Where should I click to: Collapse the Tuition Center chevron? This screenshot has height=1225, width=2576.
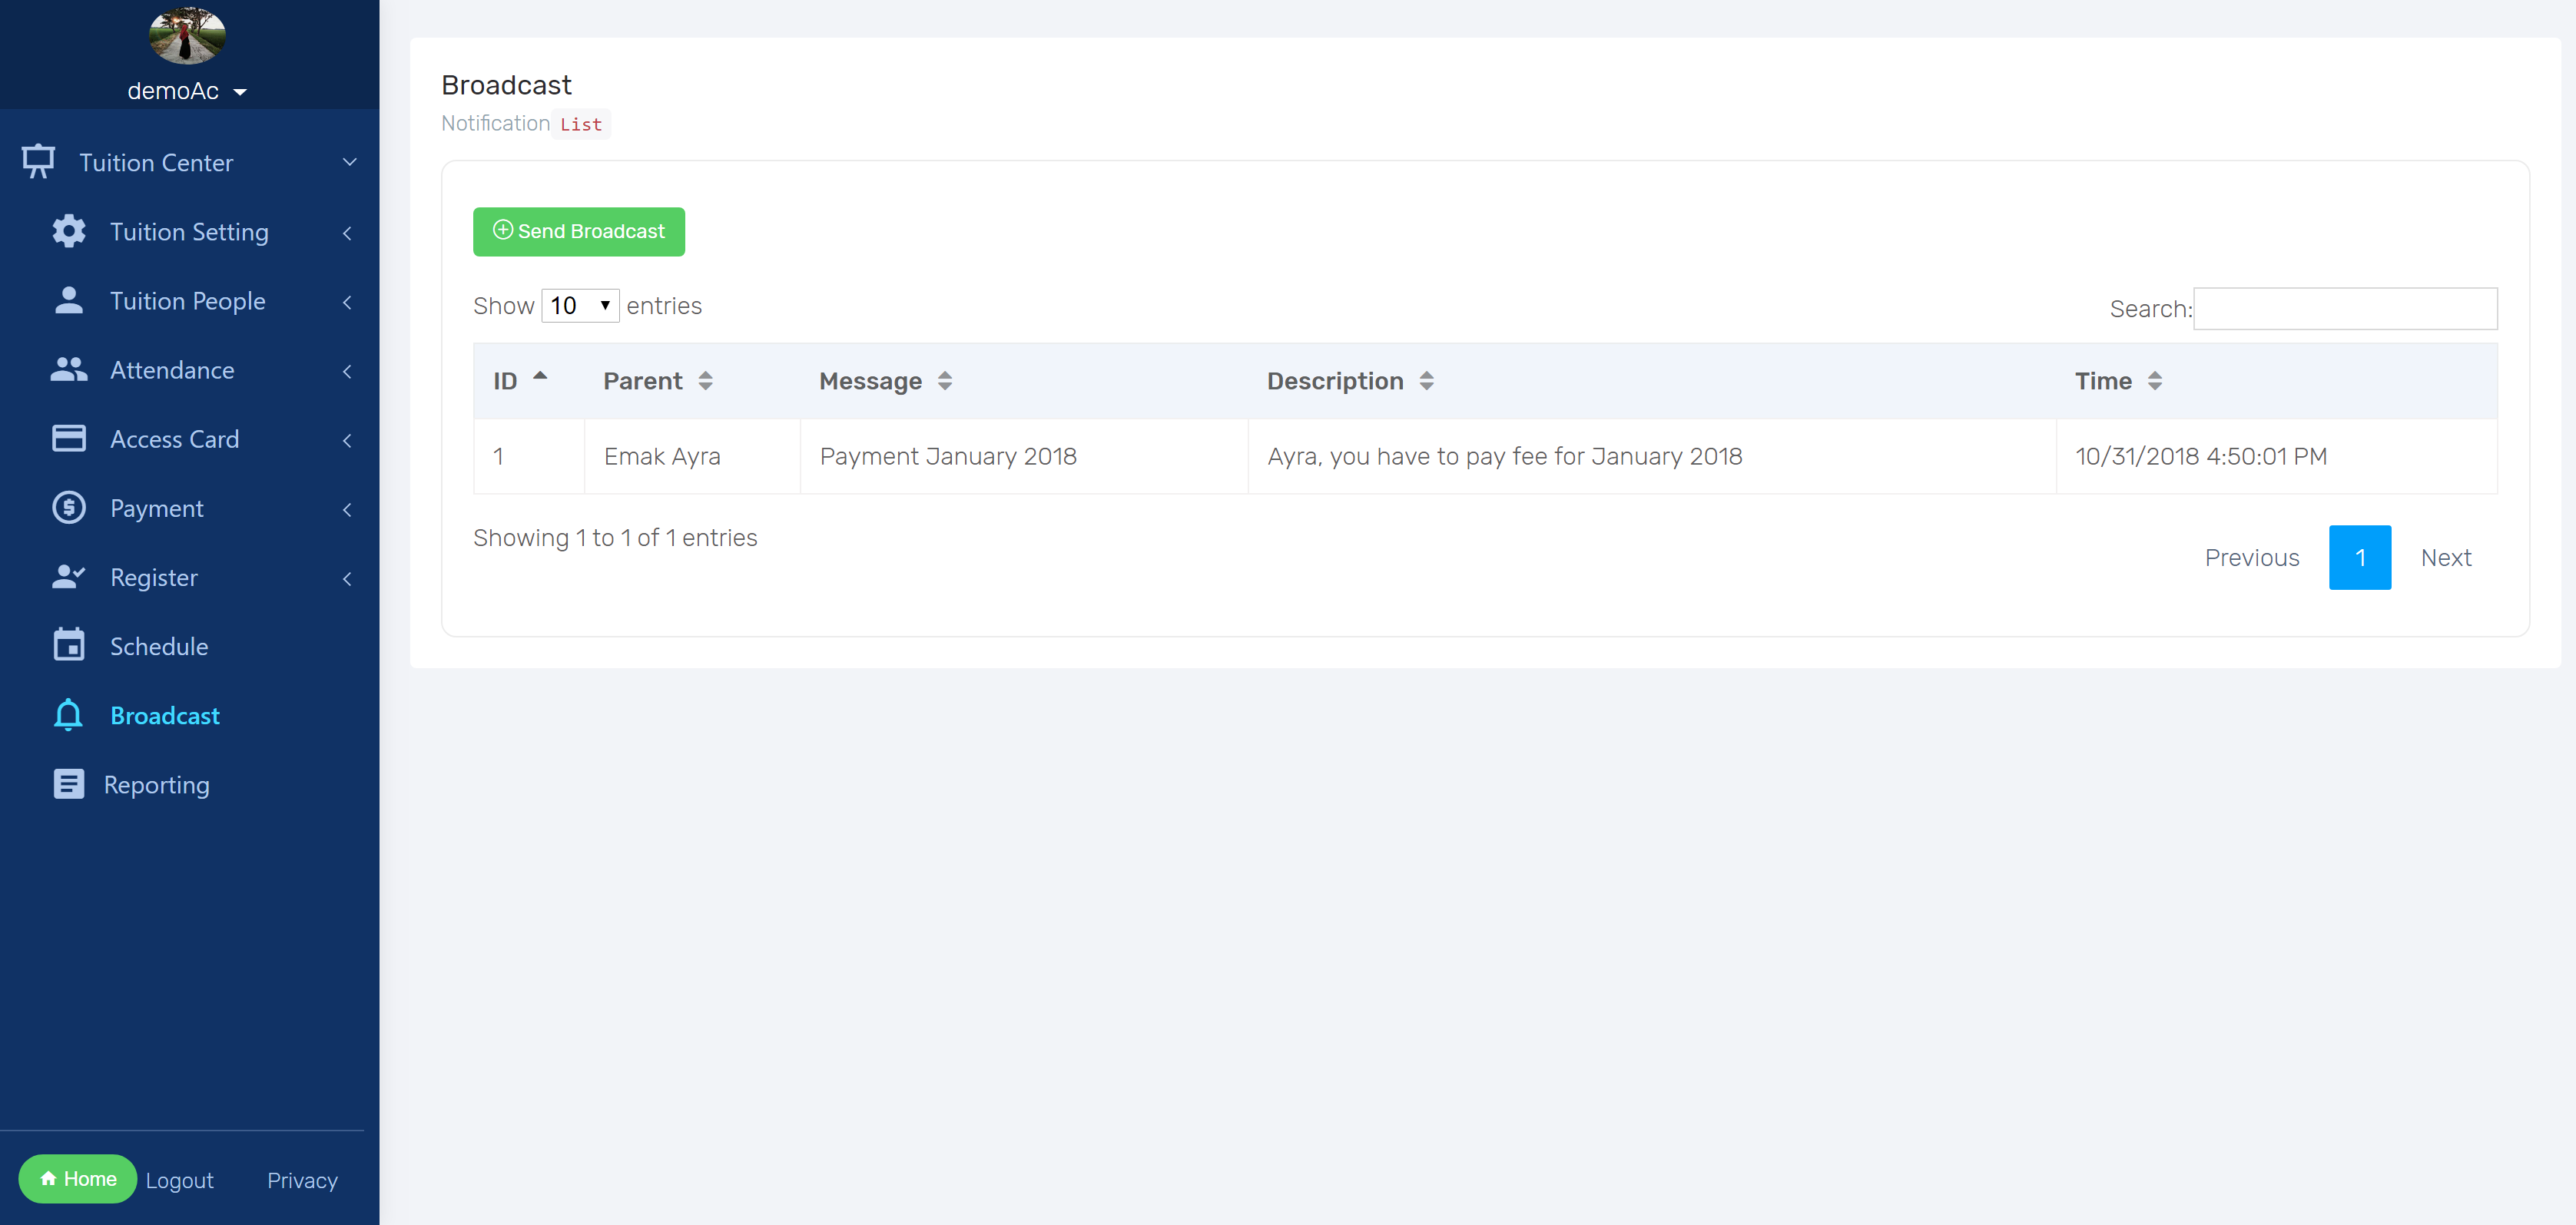(349, 161)
